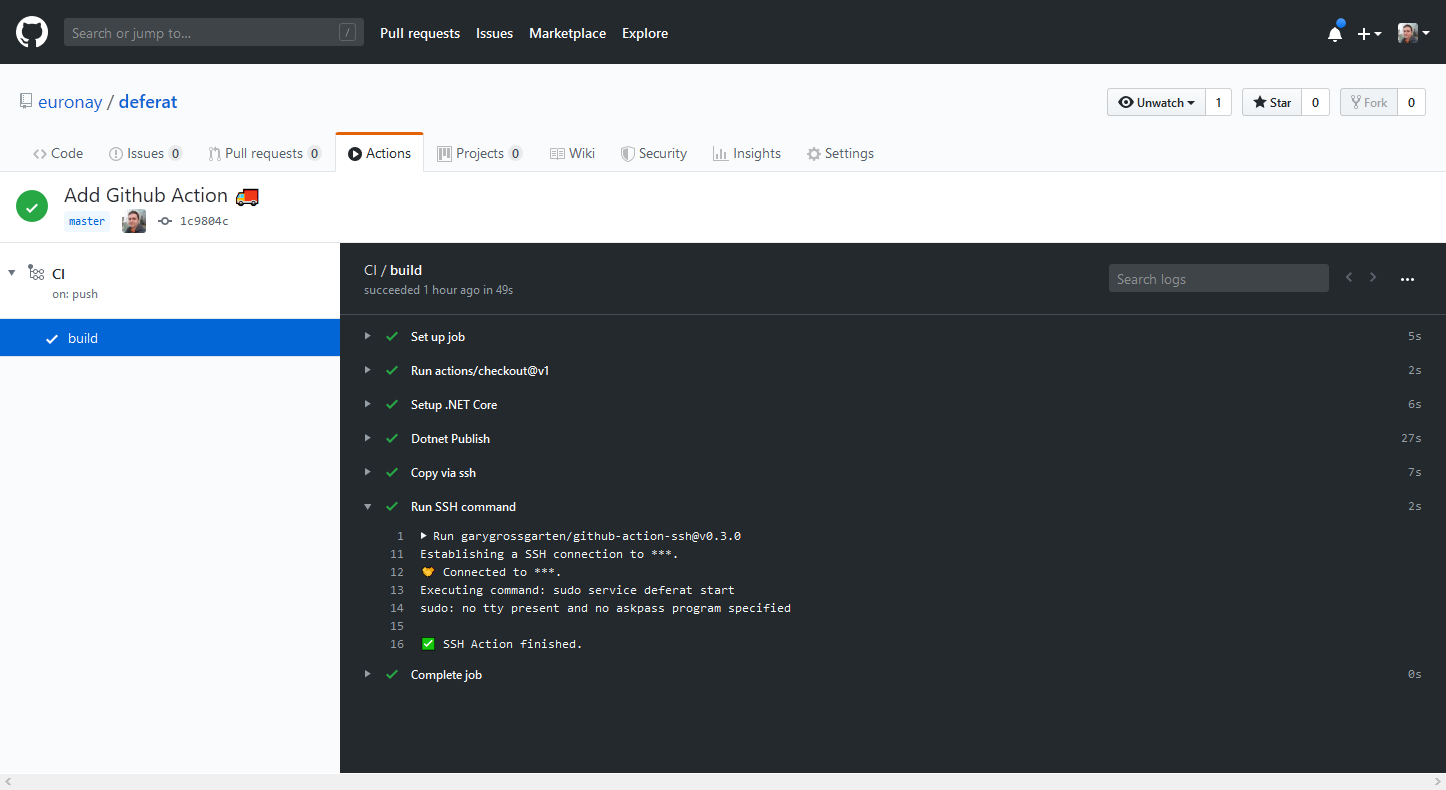The width and height of the screenshot is (1446, 790).
Task: Collapse the CI workflow in sidebar
Action: pyautogui.click(x=12, y=273)
